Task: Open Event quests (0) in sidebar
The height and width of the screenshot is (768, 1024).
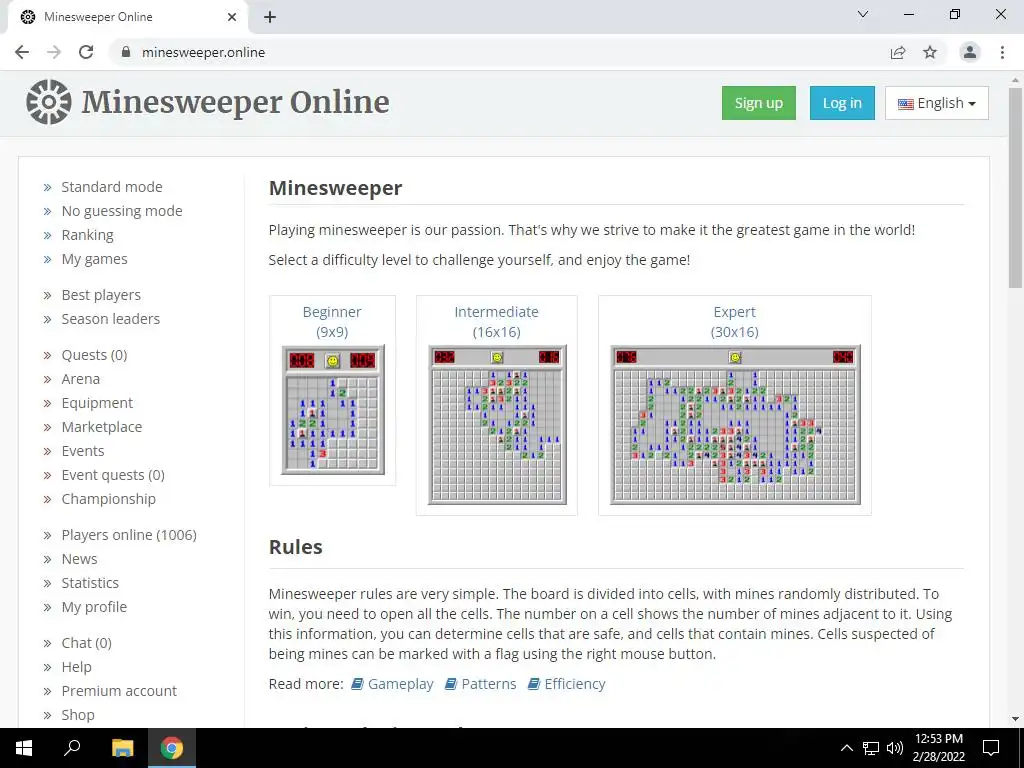Action: click(113, 475)
